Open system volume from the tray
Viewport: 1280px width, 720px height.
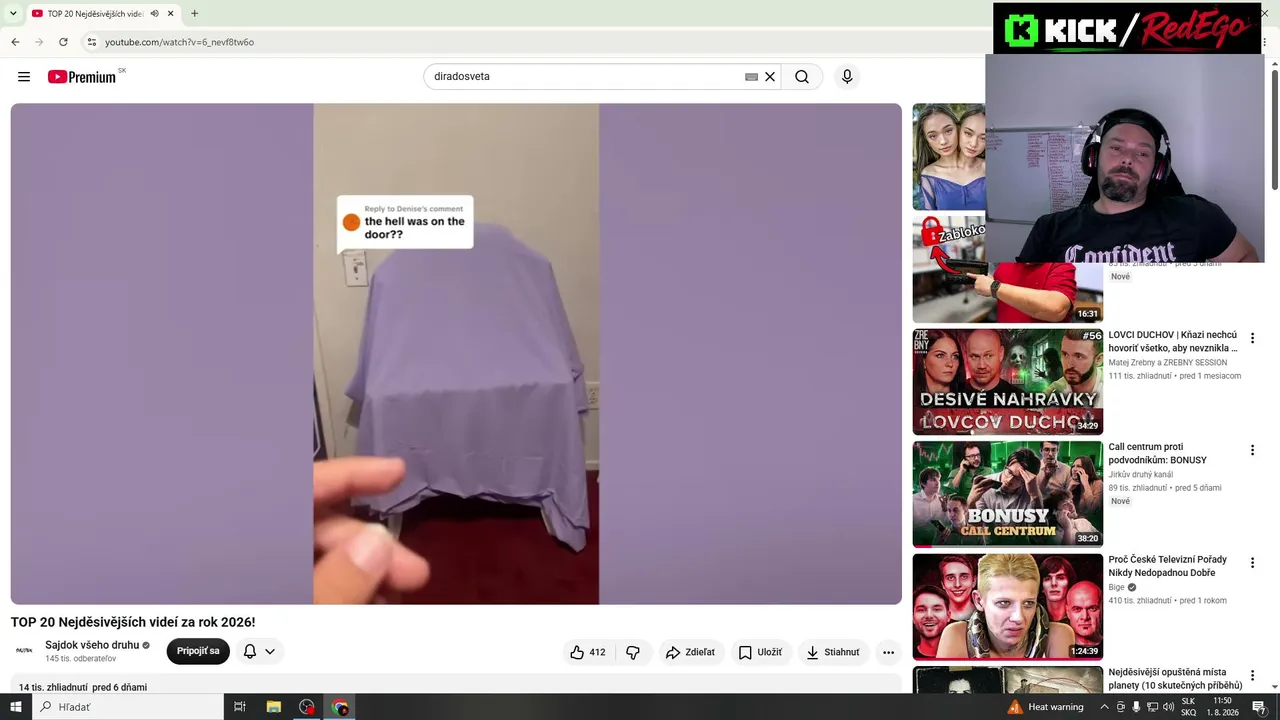click(x=1169, y=707)
